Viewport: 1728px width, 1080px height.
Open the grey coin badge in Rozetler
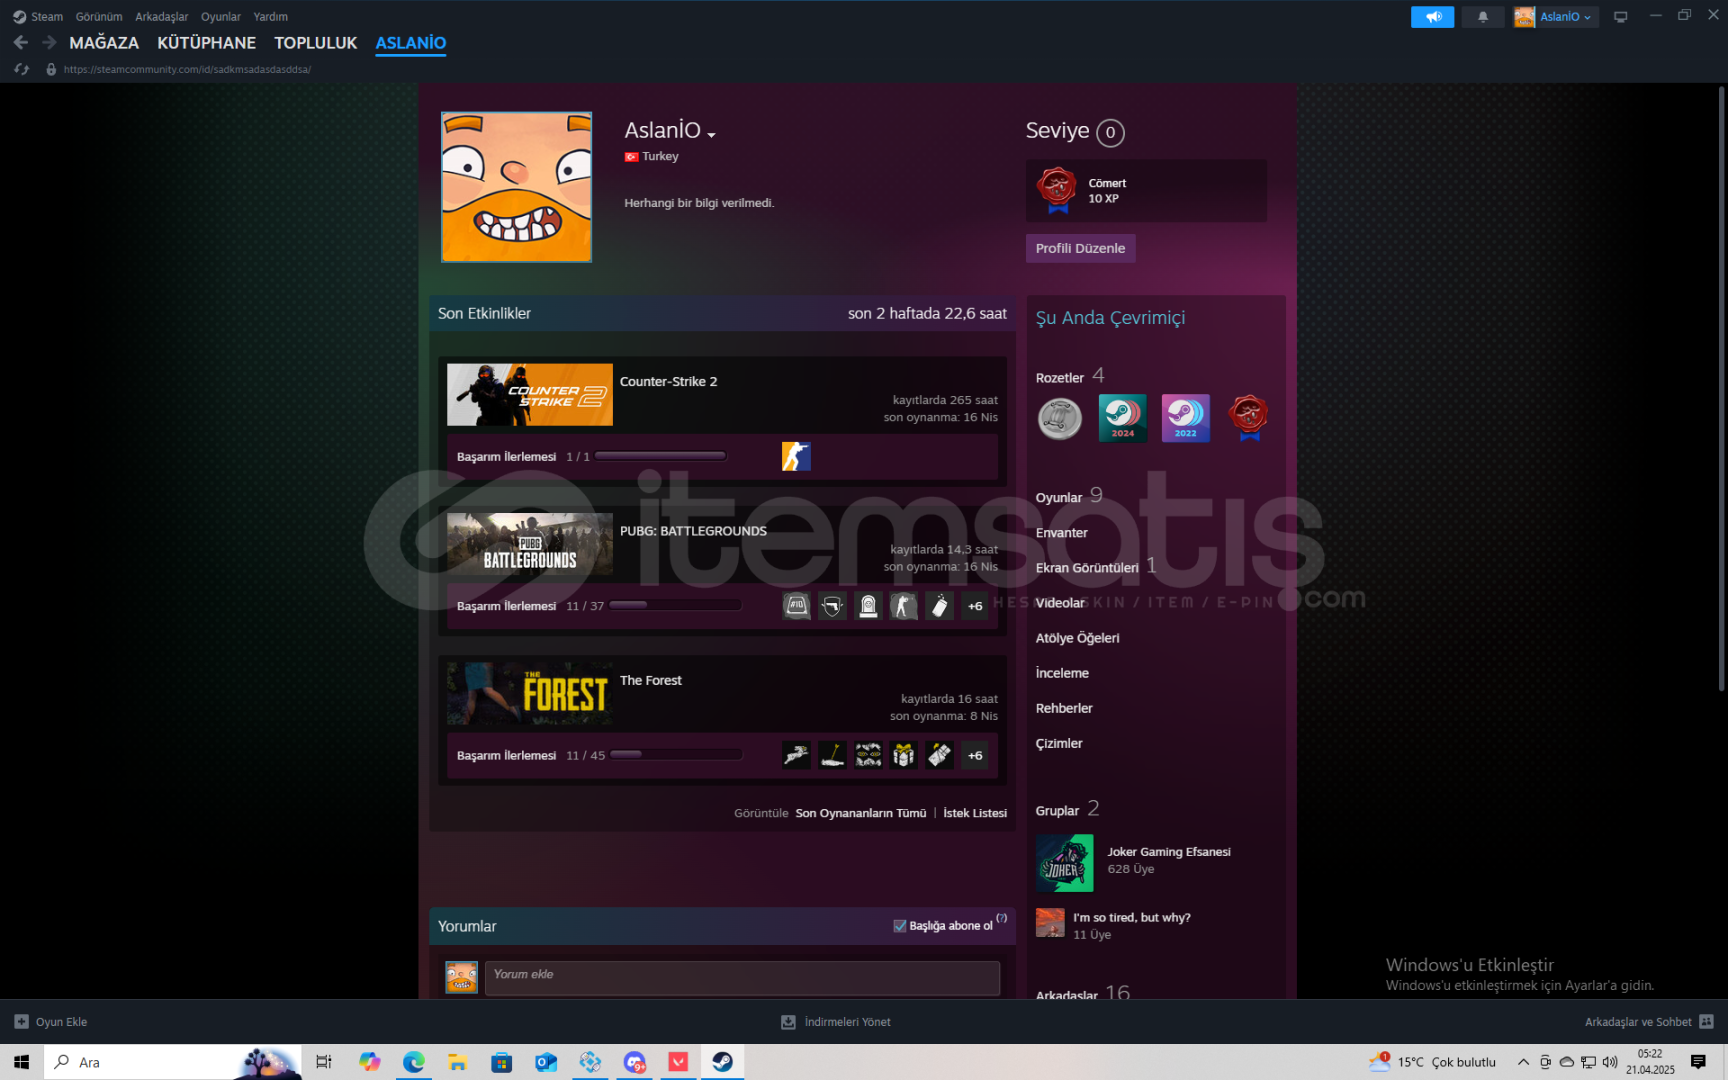click(x=1060, y=418)
